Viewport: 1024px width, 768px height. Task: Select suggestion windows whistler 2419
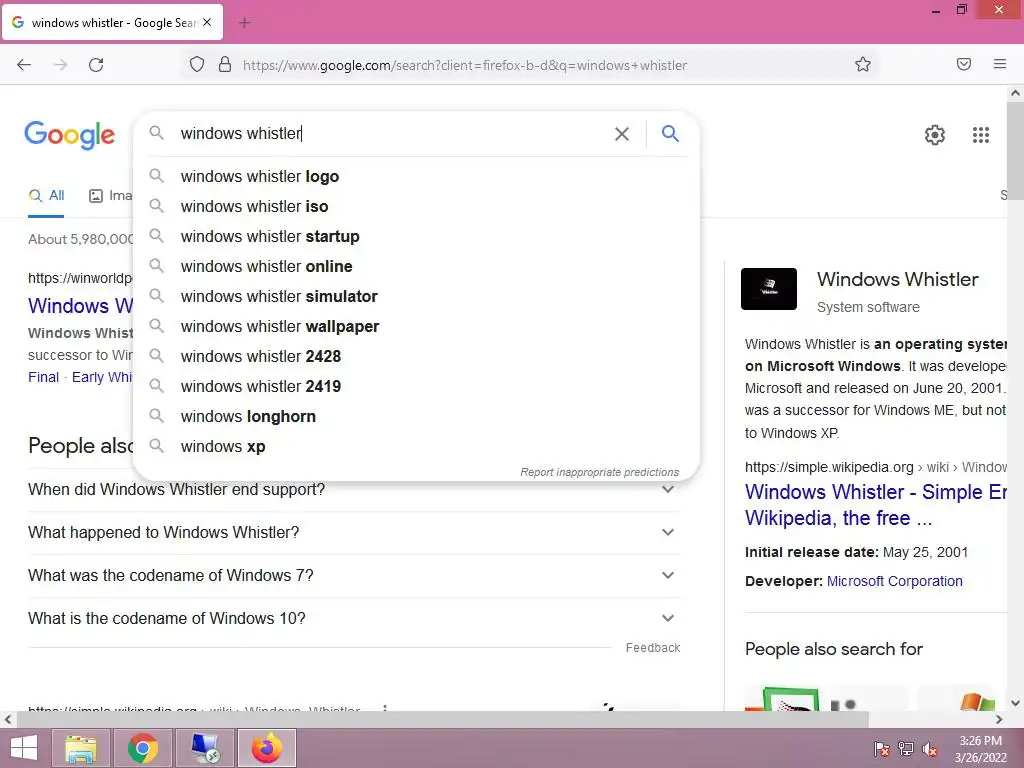[x=415, y=387]
